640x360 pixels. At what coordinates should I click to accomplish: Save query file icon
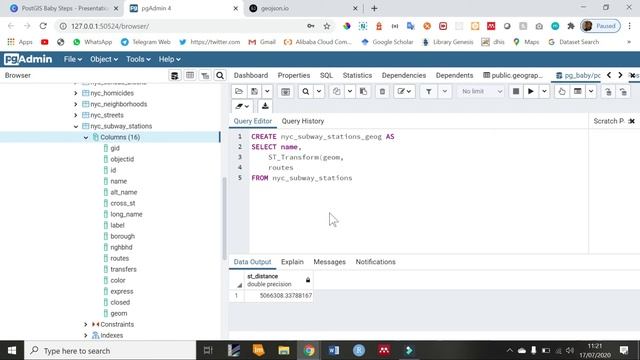click(254, 91)
